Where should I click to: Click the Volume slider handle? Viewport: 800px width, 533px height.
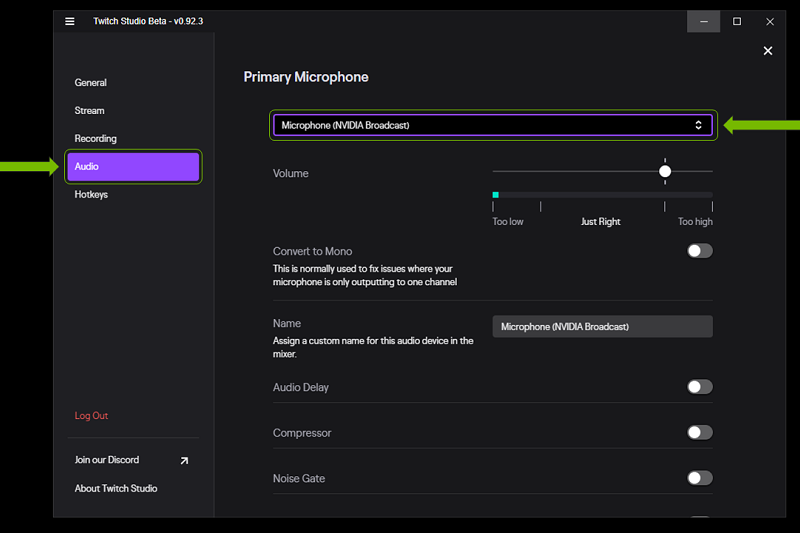click(x=665, y=171)
